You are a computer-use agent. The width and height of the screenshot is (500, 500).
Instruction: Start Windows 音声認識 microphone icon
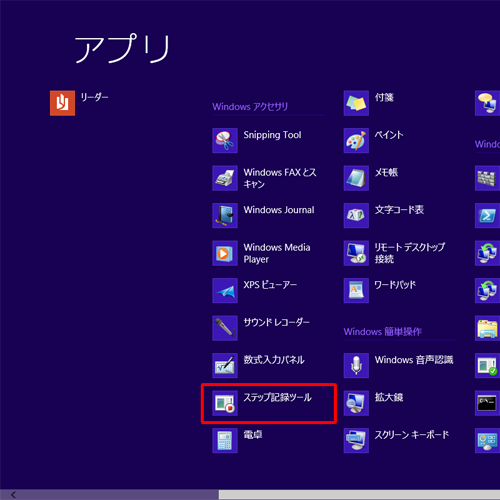tap(356, 366)
